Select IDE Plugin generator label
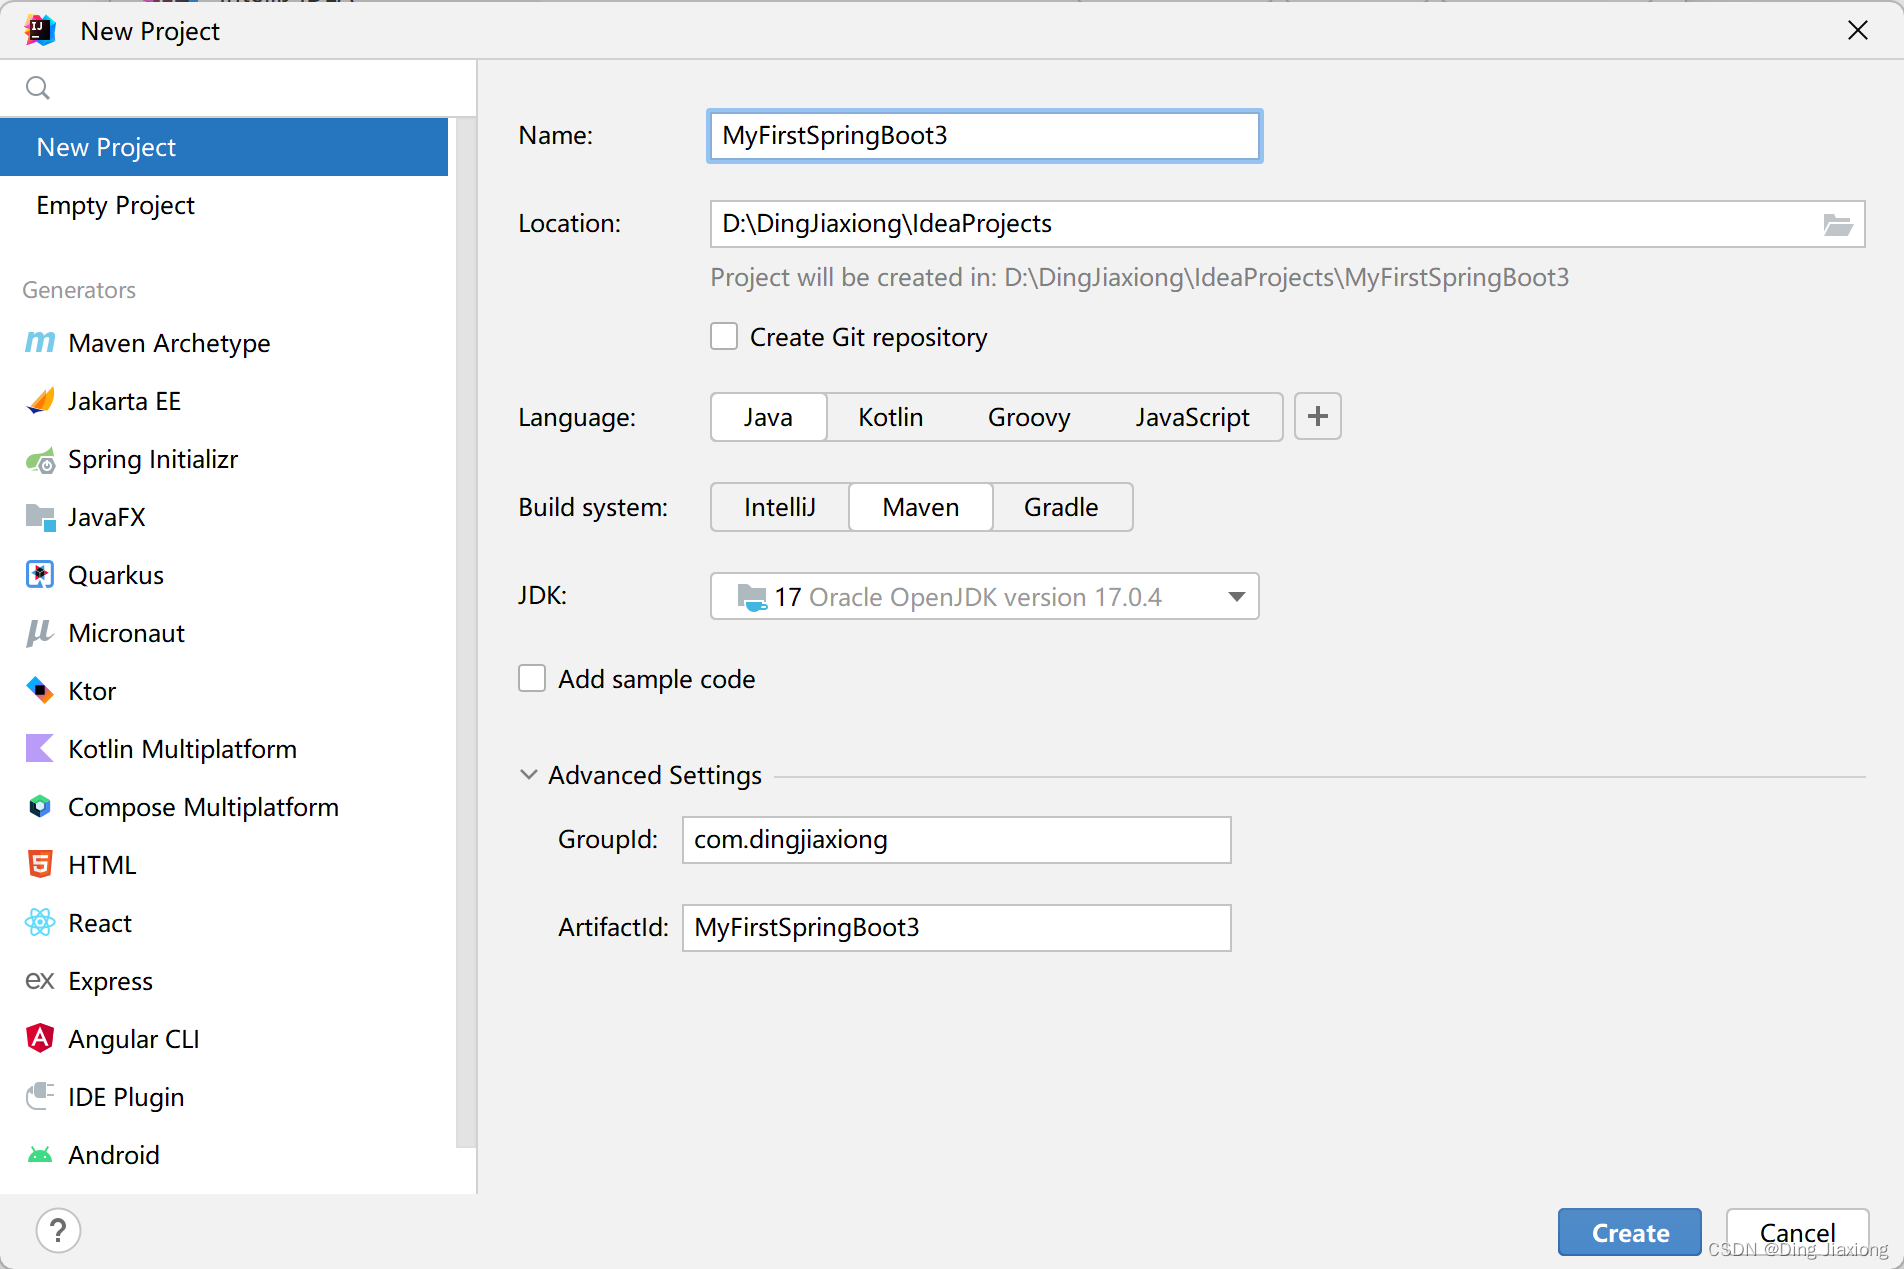 [x=126, y=1097]
